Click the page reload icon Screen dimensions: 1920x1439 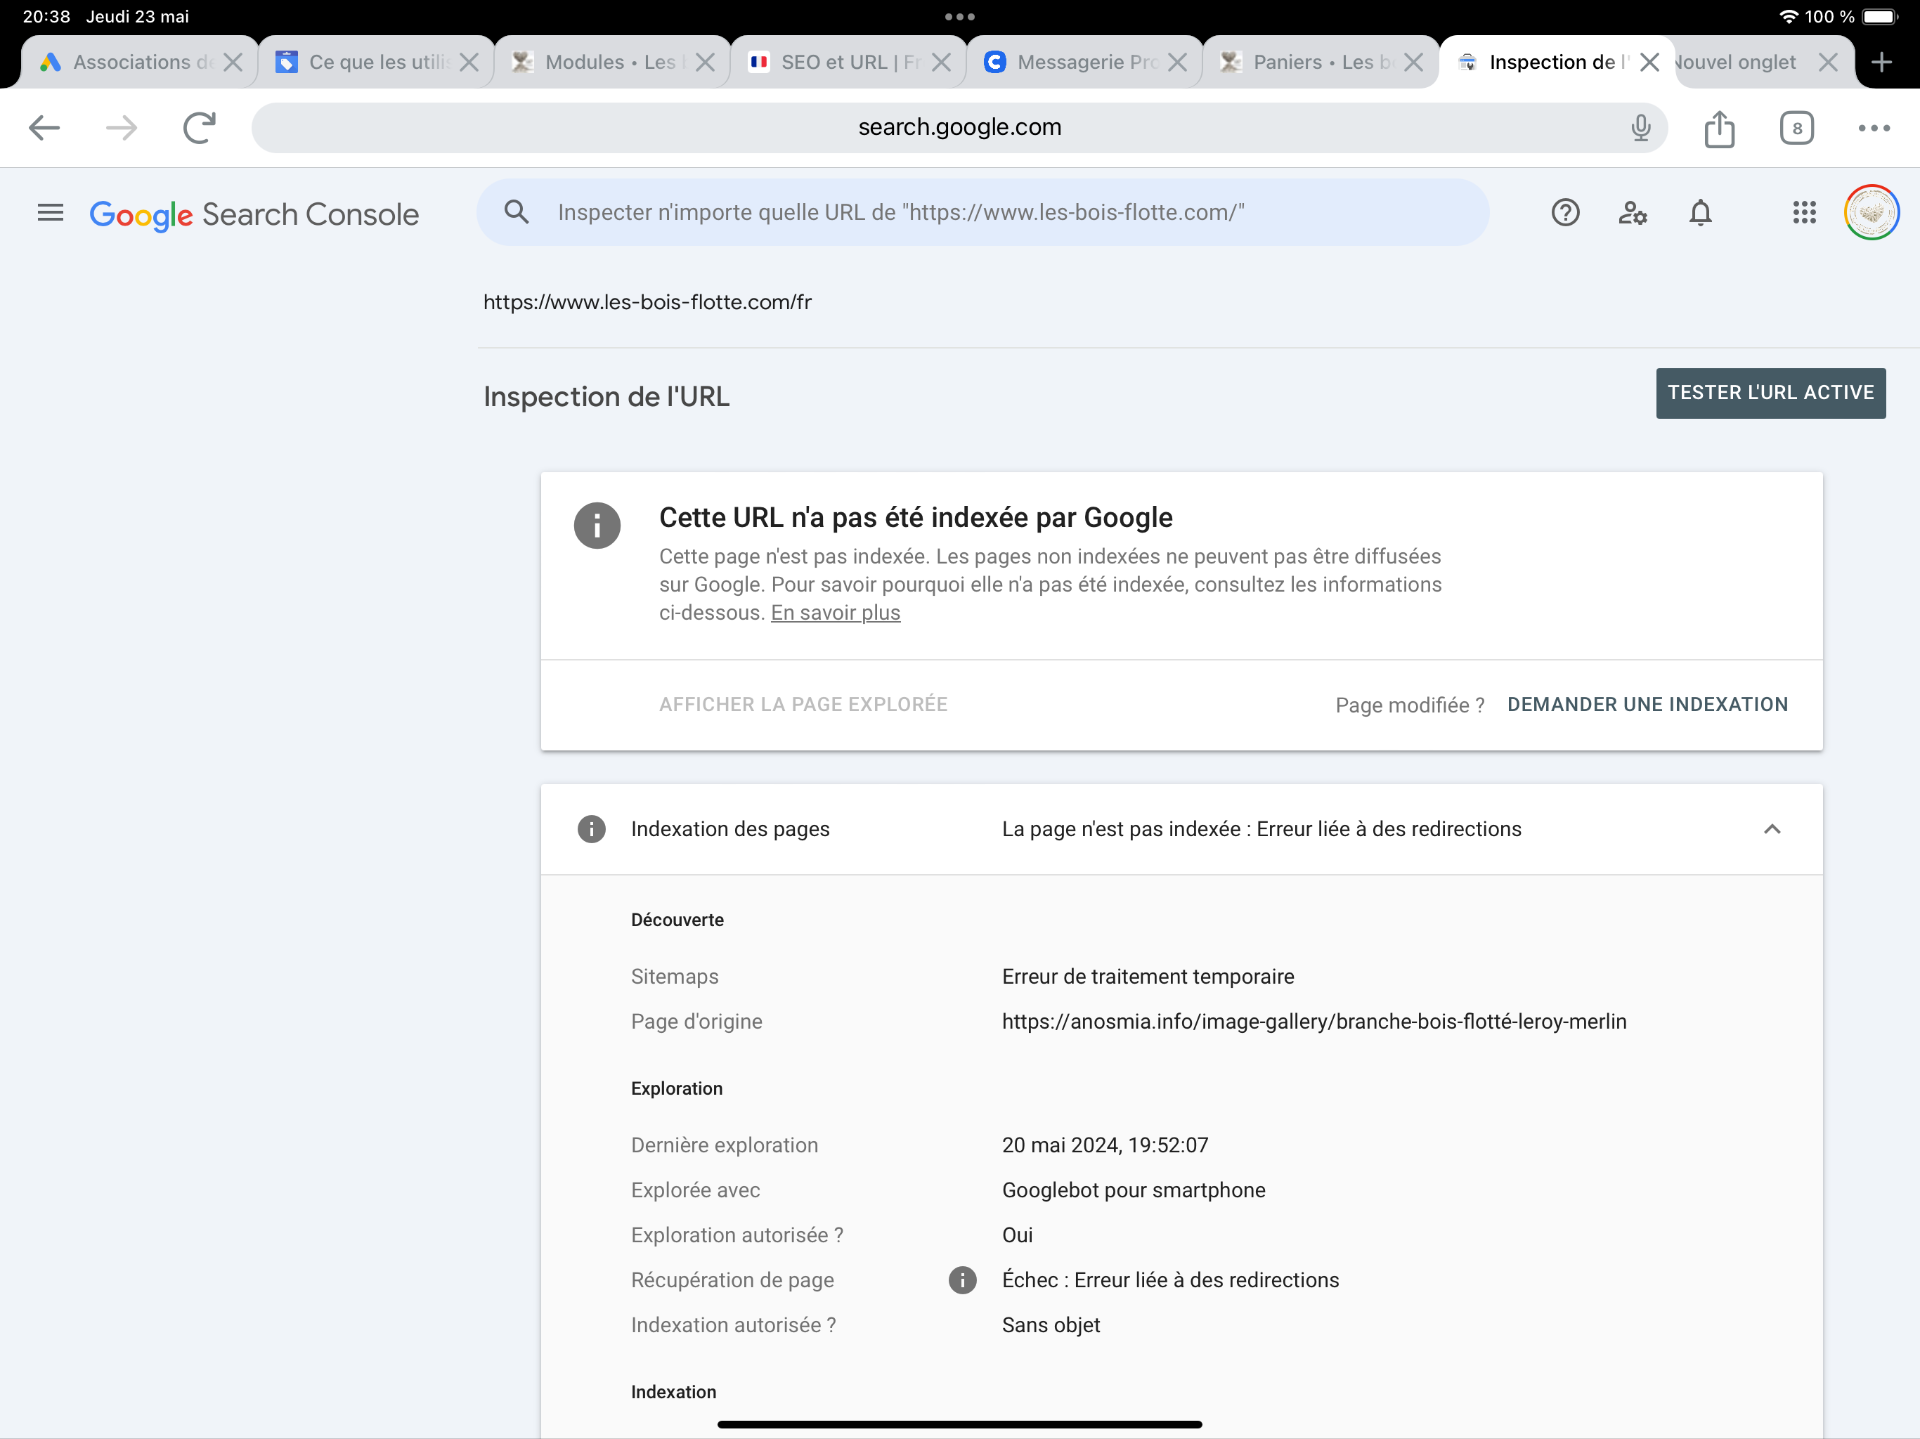(x=199, y=128)
